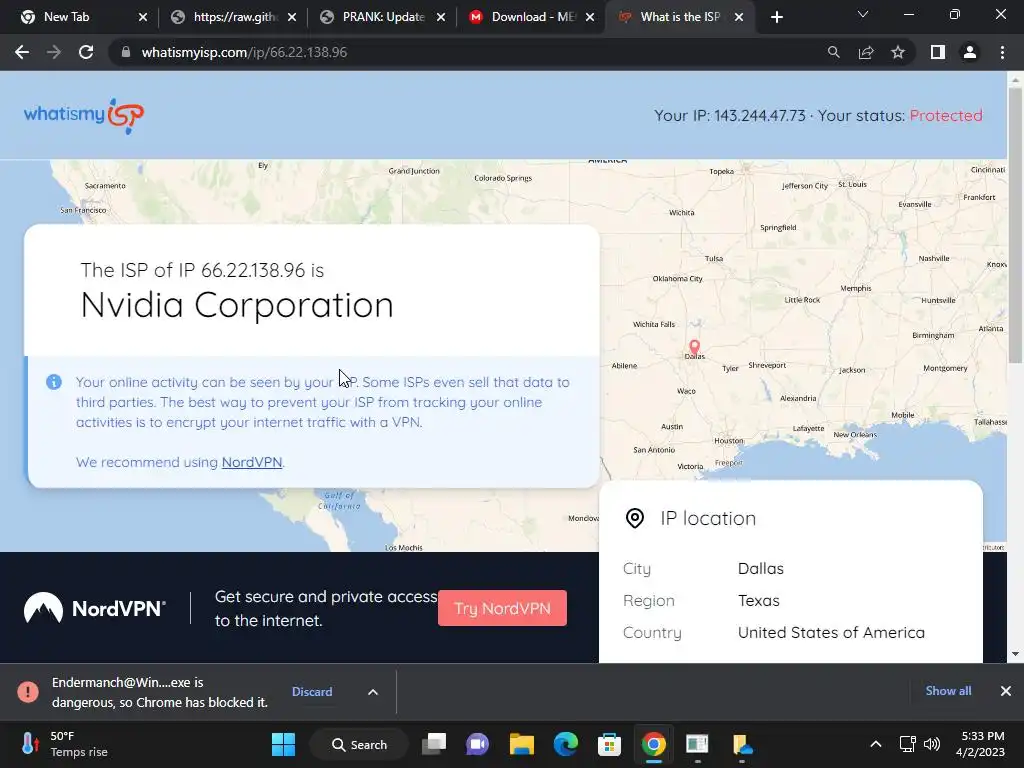Click the forward navigation arrow
The width and height of the screenshot is (1024, 768).
(54, 52)
